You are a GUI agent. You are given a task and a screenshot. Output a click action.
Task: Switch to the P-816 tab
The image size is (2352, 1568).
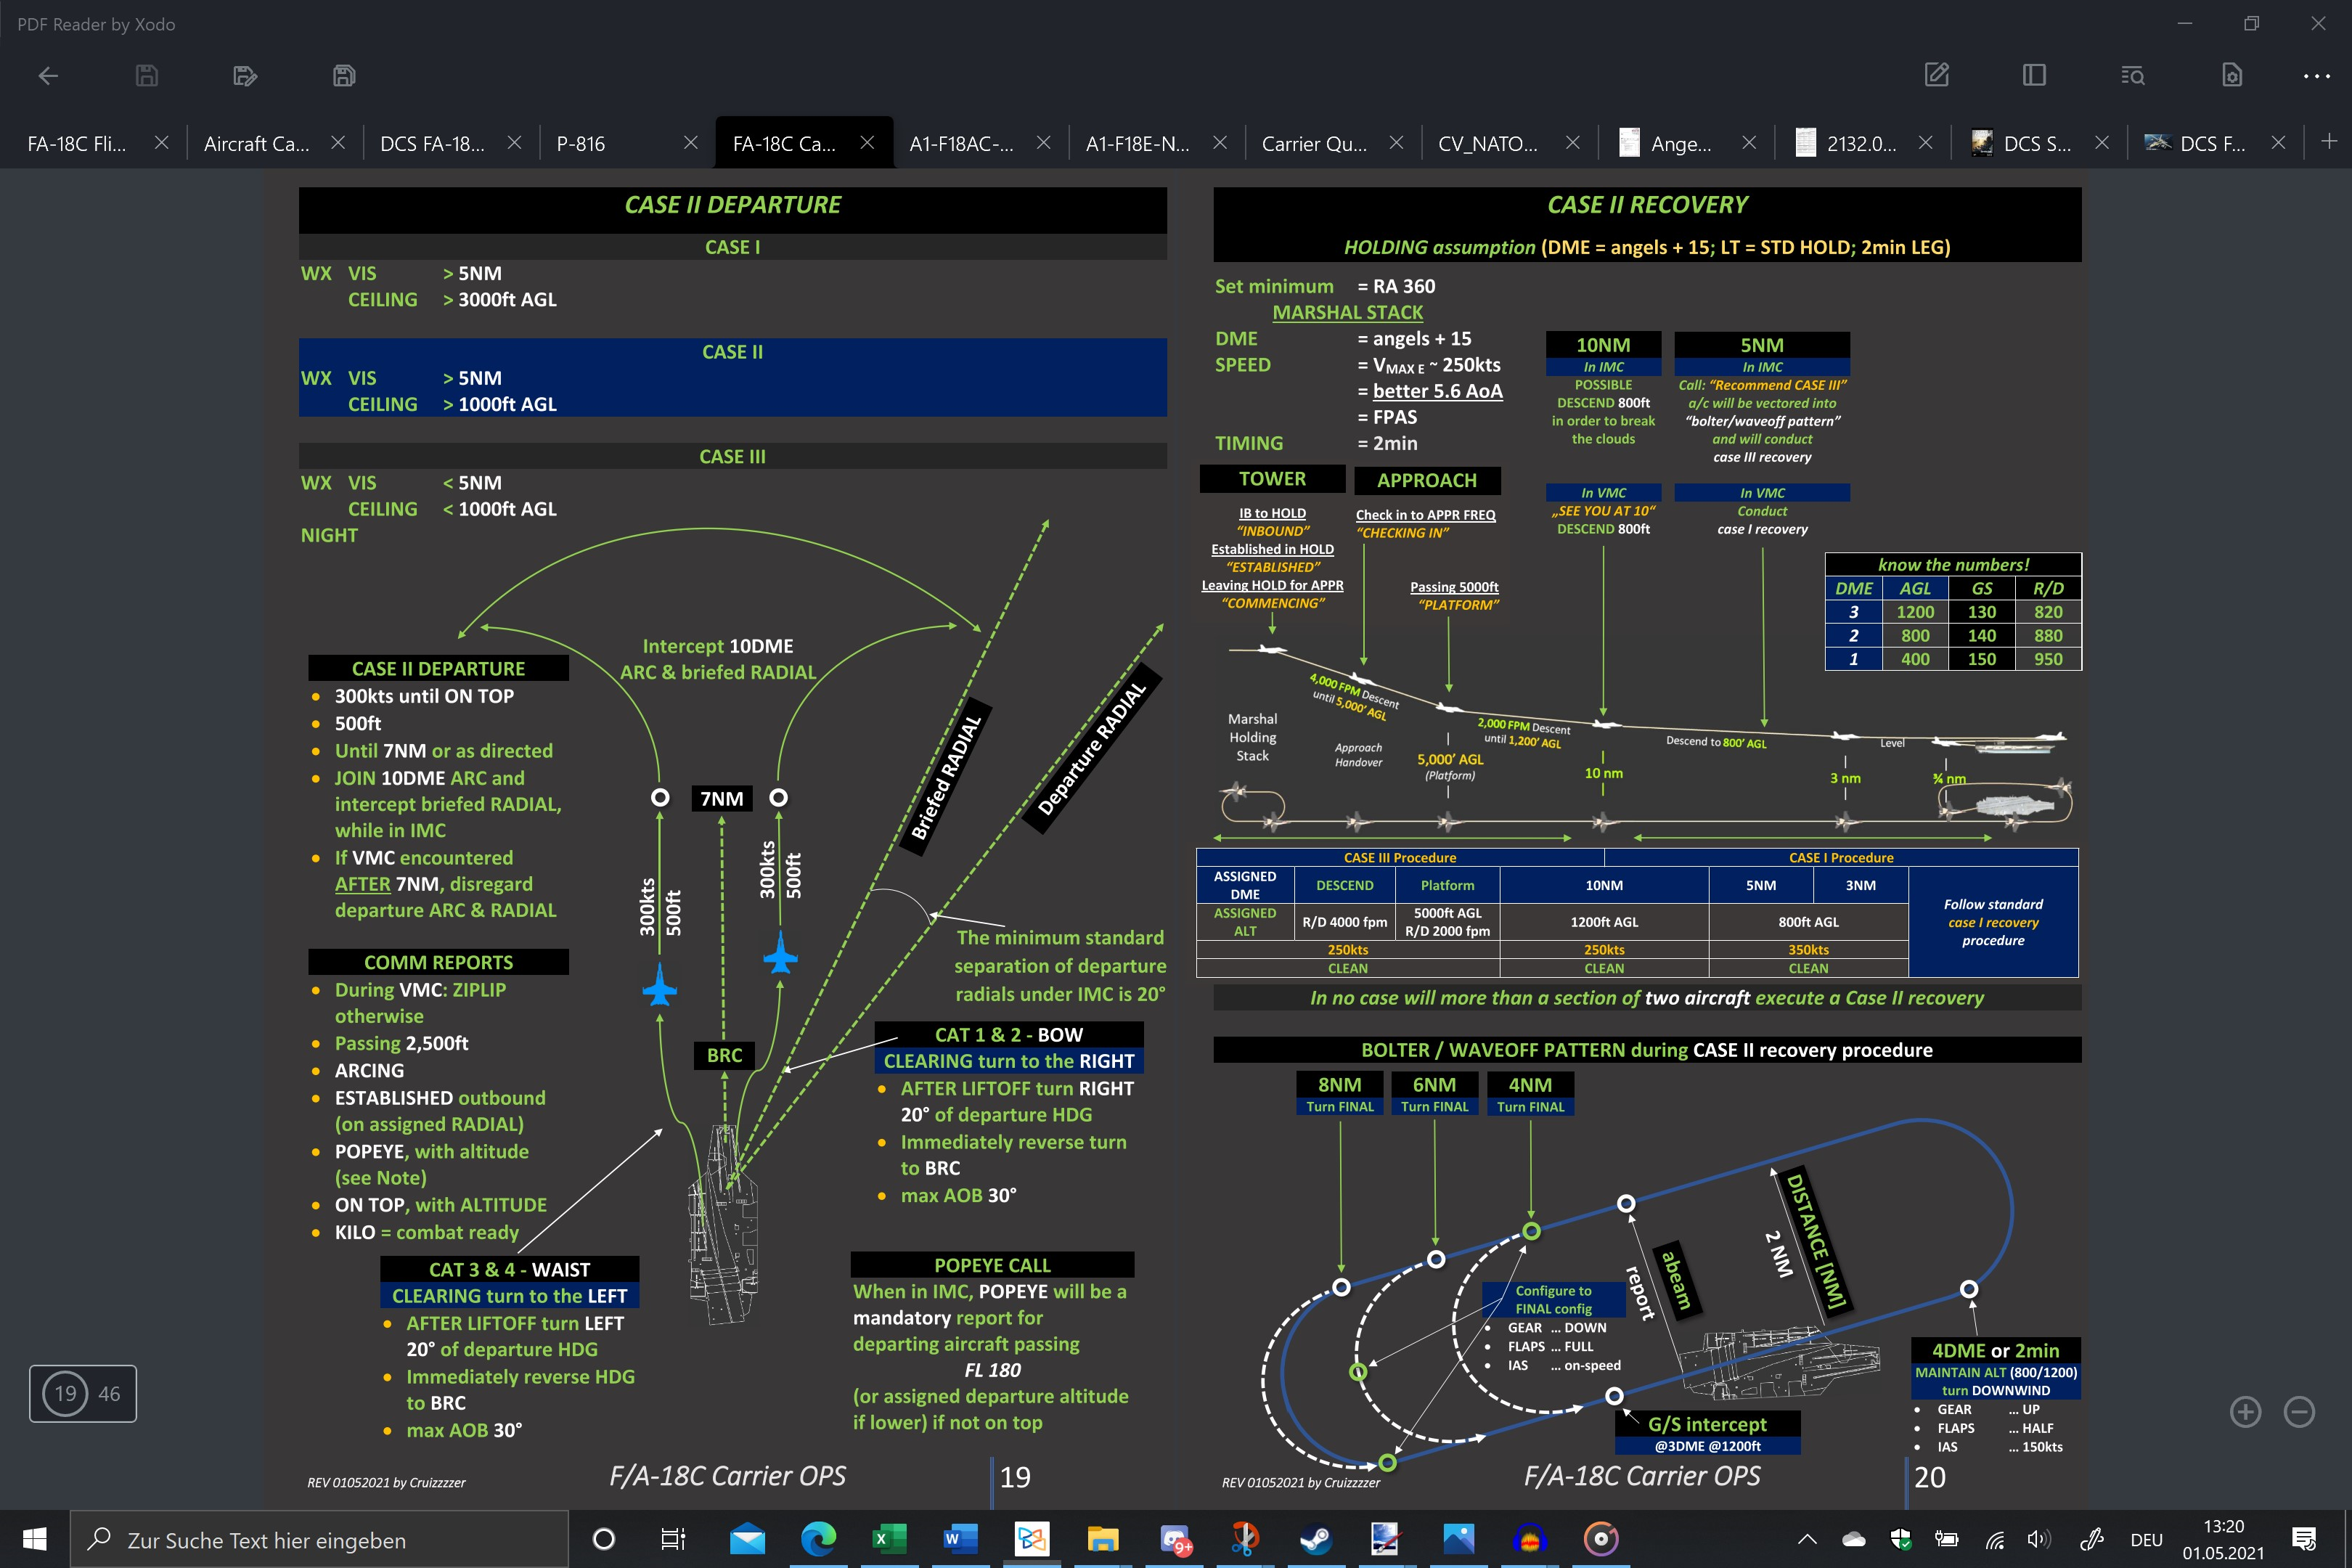point(581,143)
